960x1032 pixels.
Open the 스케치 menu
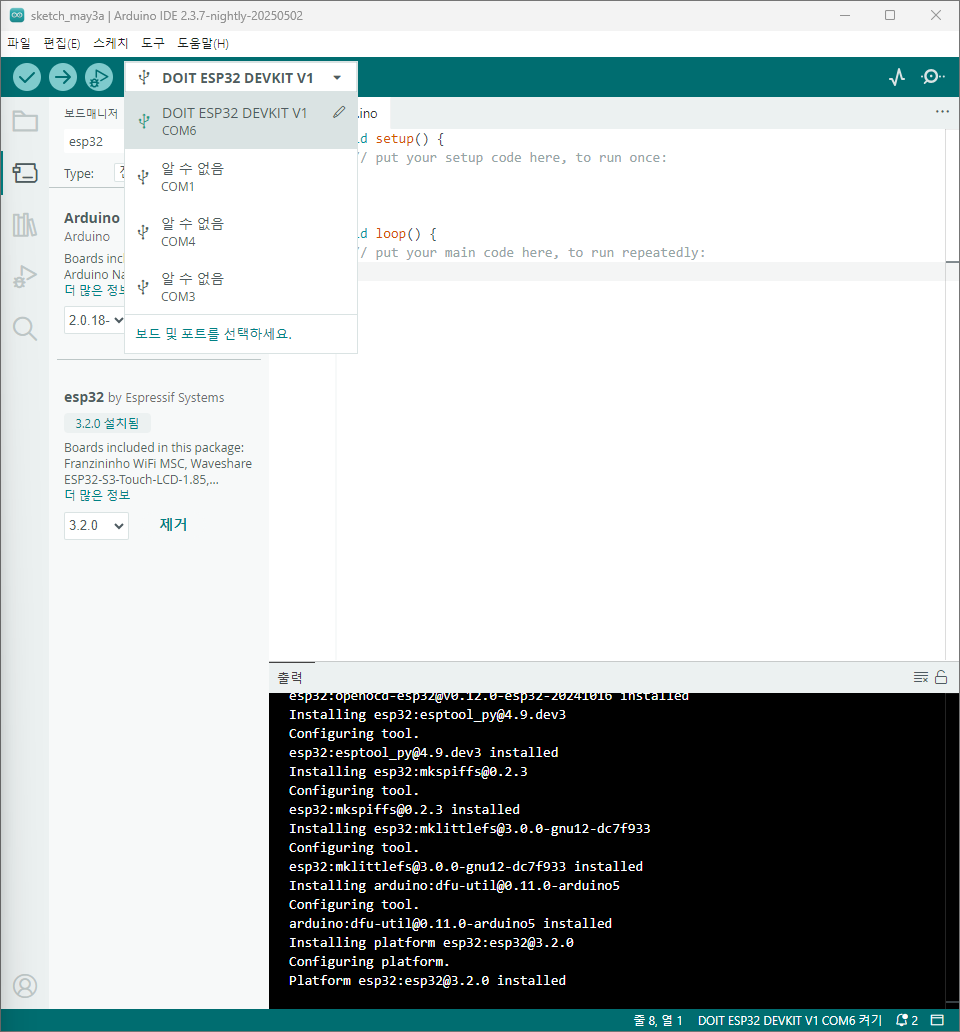coord(111,43)
